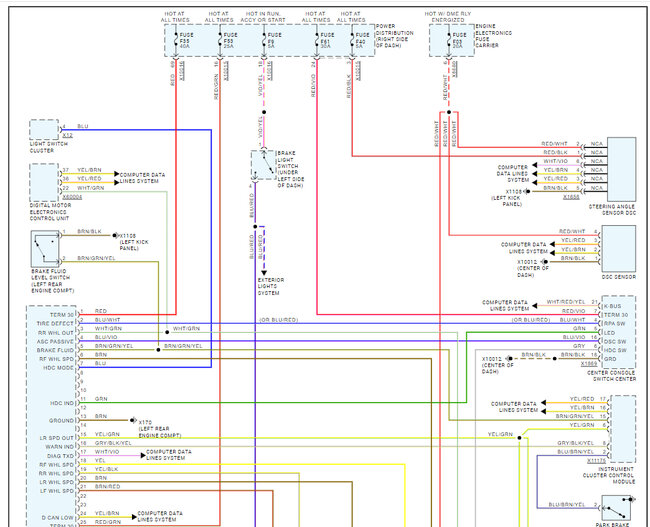Image resolution: width=650 pixels, height=527 pixels.
Task: Click 'RPA SW' terminal label
Action: pos(615,323)
